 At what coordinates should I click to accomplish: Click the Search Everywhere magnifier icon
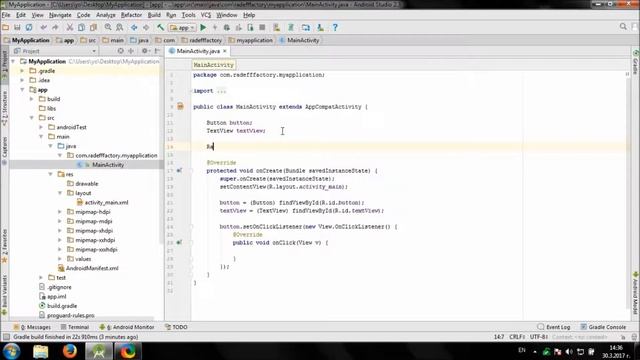click(623, 27)
